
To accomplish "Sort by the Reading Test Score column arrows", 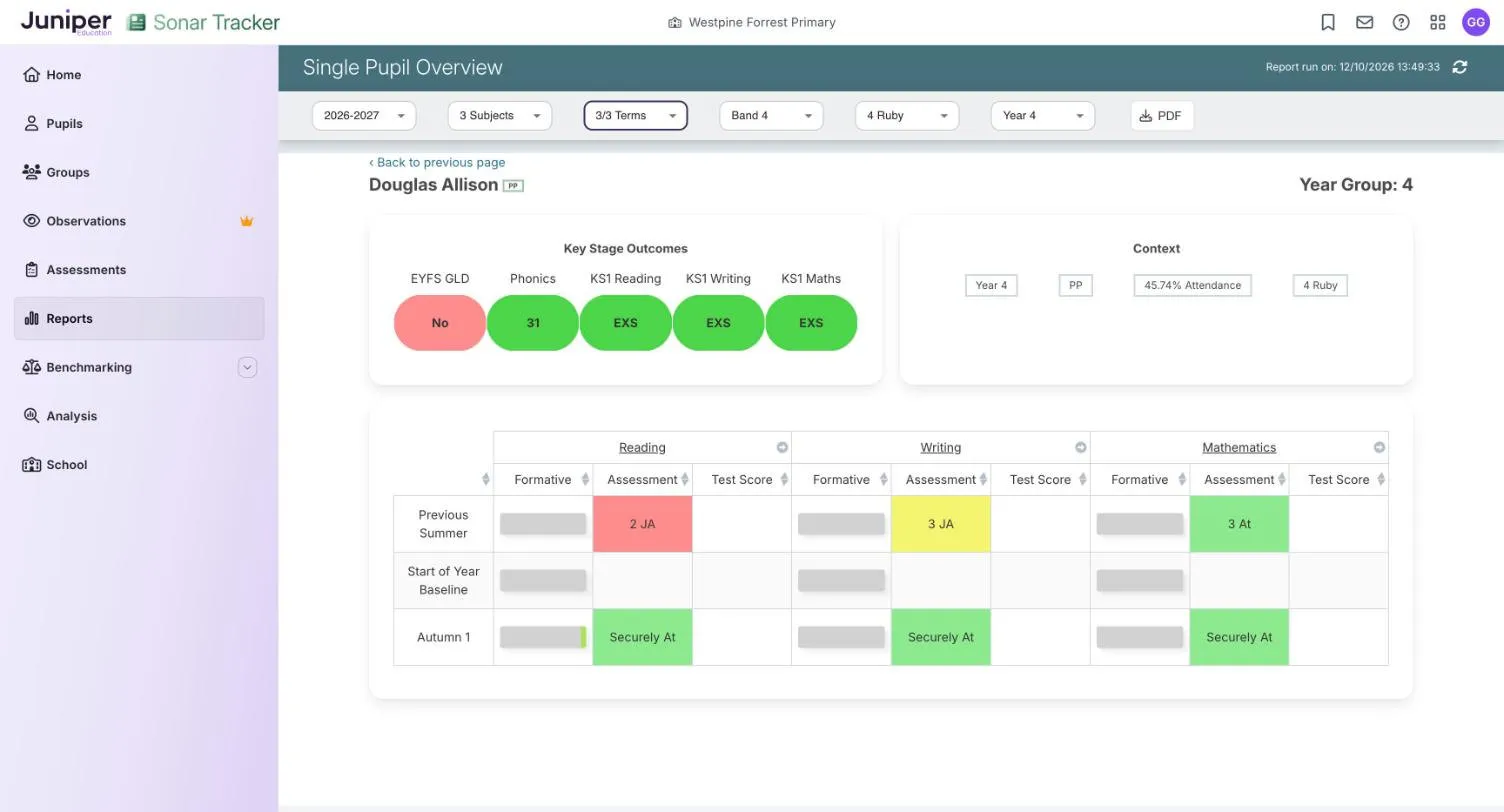I will (x=784, y=480).
